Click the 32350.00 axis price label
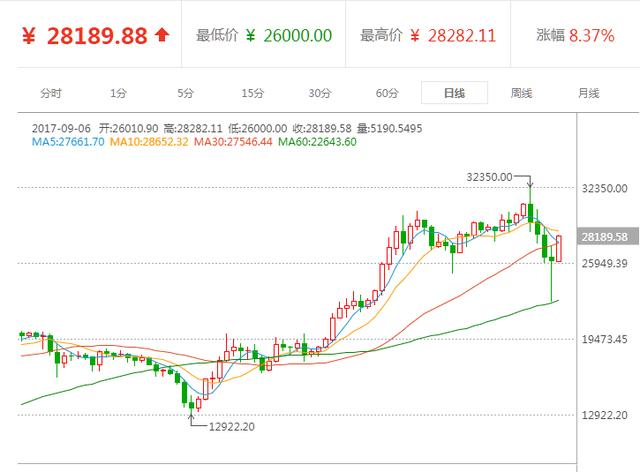The height and width of the screenshot is (472, 640). point(604,188)
